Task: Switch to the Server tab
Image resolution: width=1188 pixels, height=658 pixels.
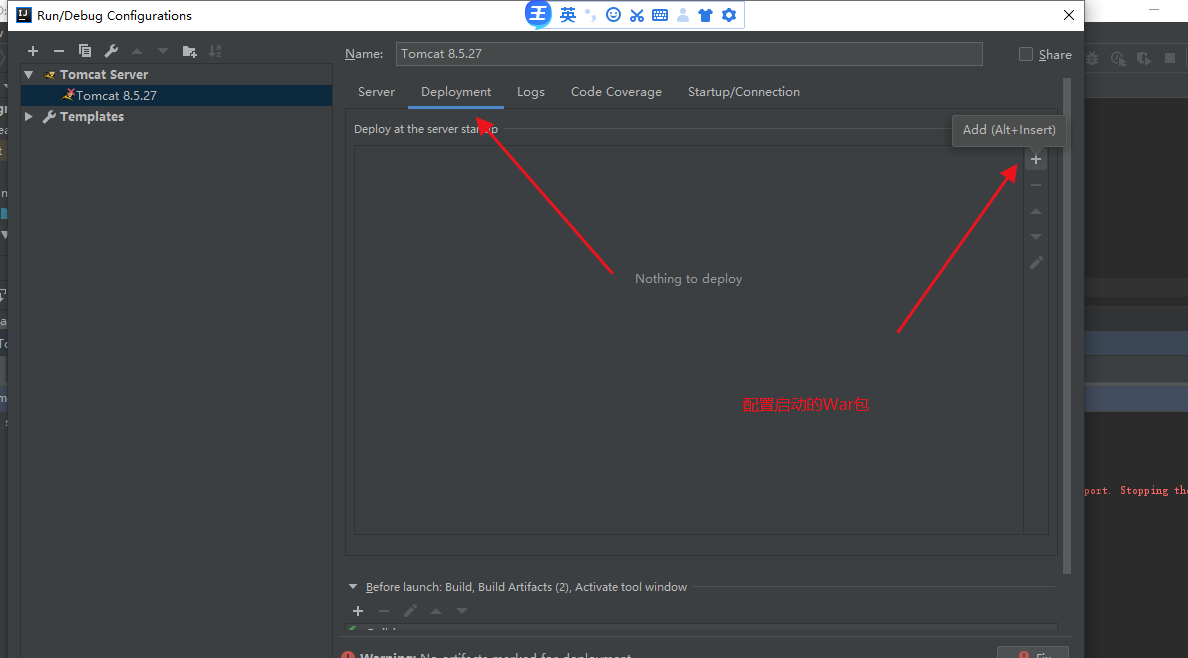Action: pyautogui.click(x=377, y=92)
